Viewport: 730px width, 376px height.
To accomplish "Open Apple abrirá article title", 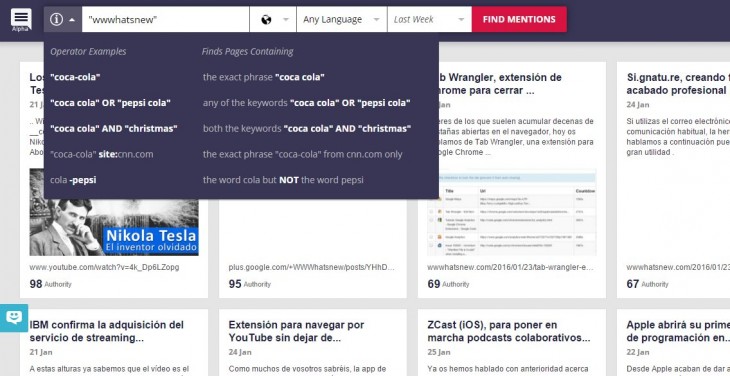I will tap(678, 331).
